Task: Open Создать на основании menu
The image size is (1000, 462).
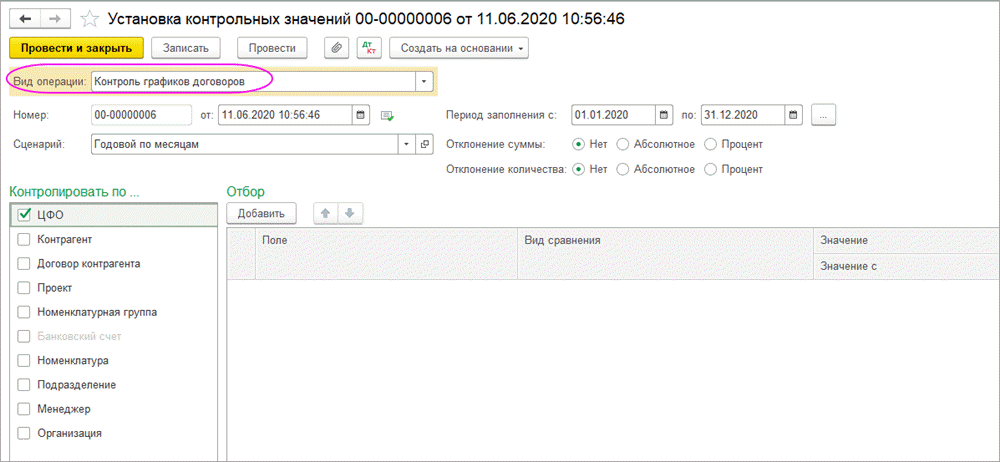Action: point(458,48)
